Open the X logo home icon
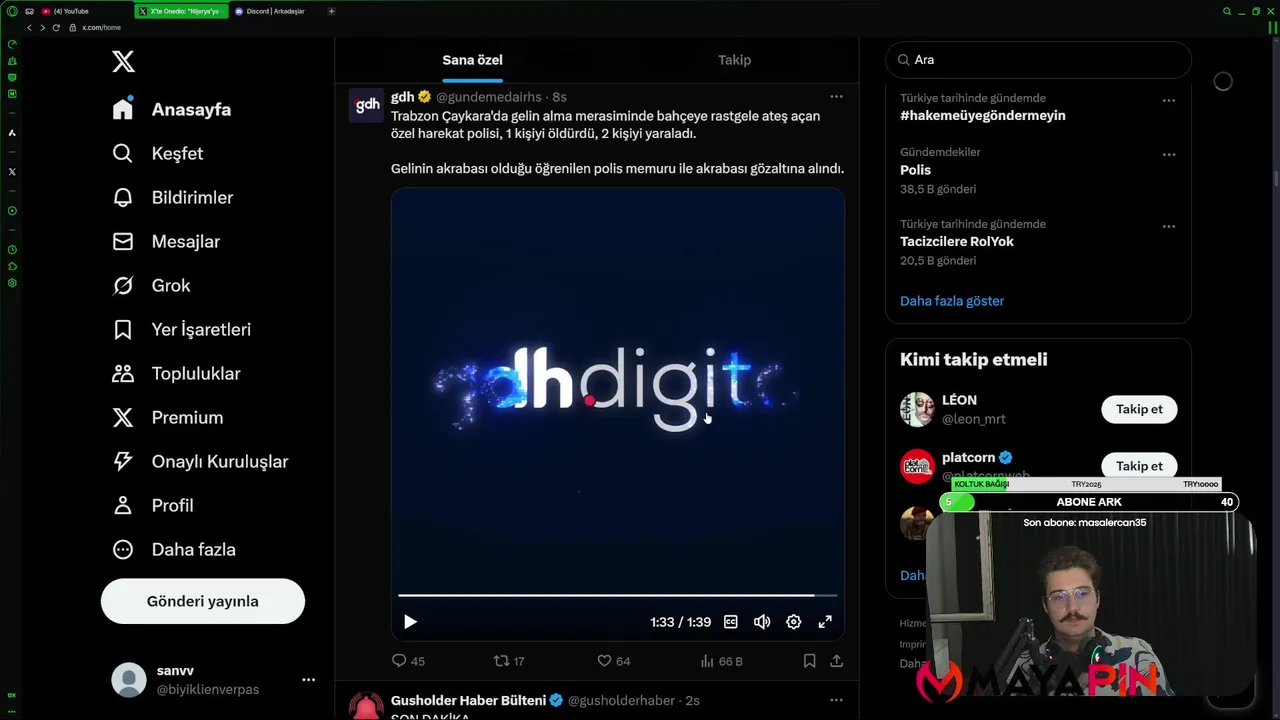This screenshot has width=1280, height=720. (123, 61)
